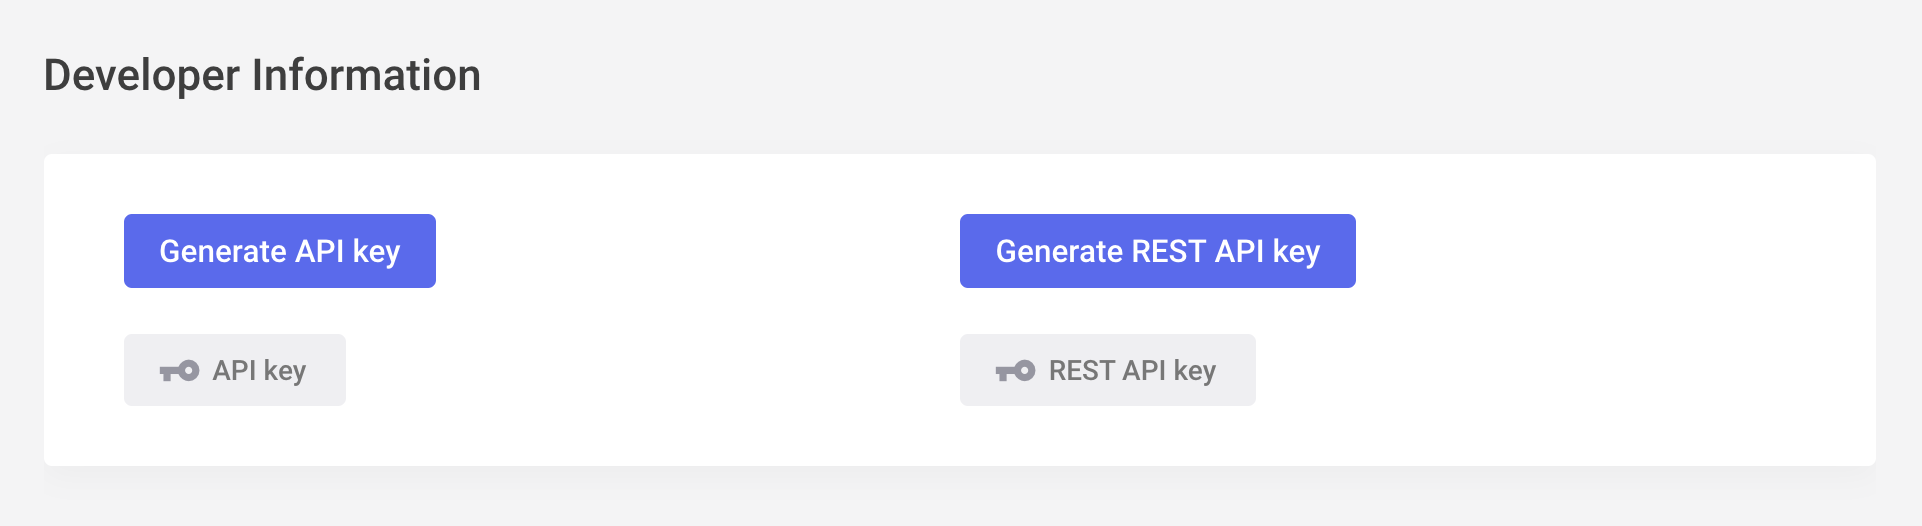Click the Generate API key button
The image size is (1922, 526).
click(280, 251)
